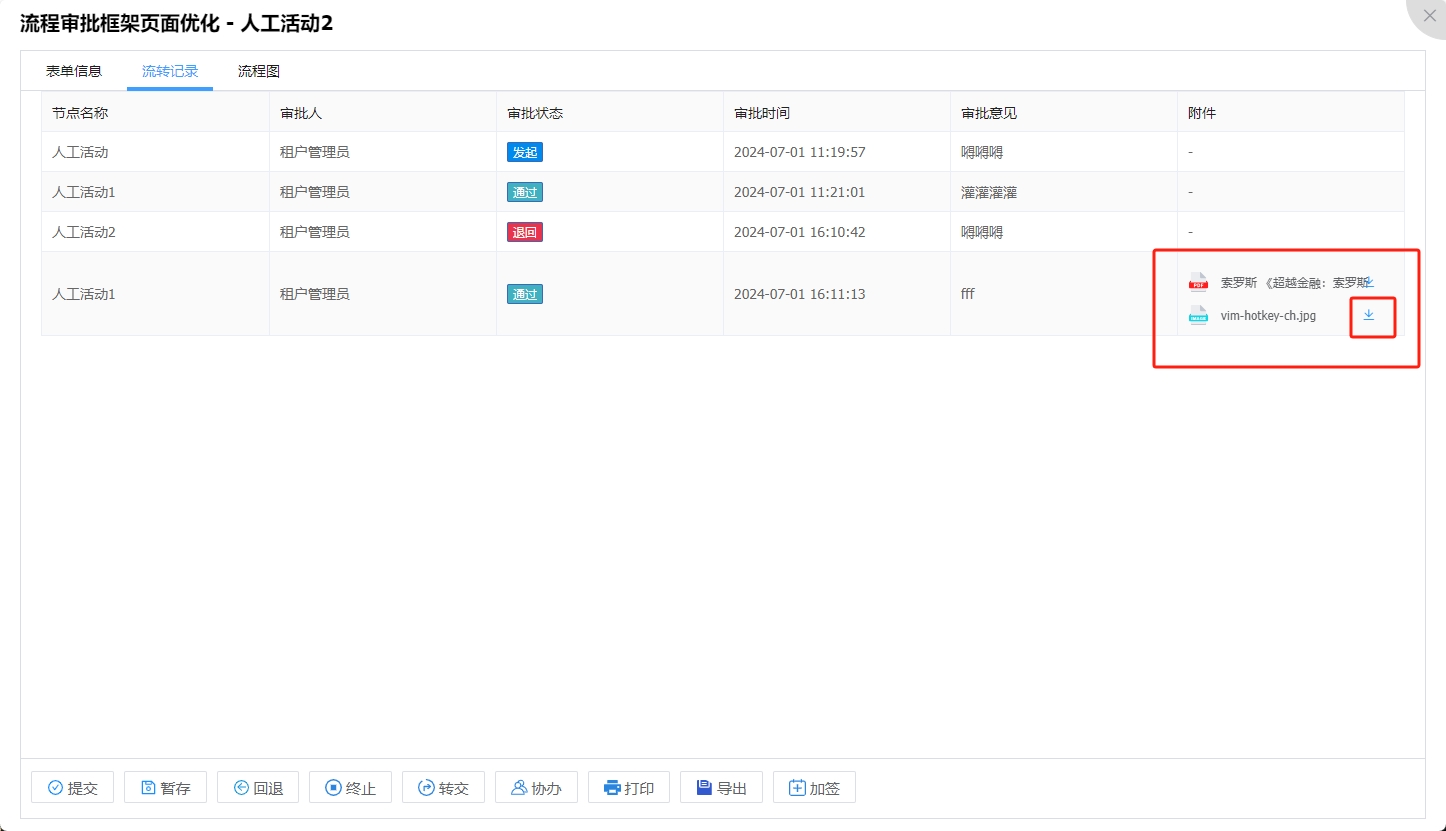Click the 回退 rollback button
Image resolution: width=1446 pixels, height=831 pixels.
(258, 788)
